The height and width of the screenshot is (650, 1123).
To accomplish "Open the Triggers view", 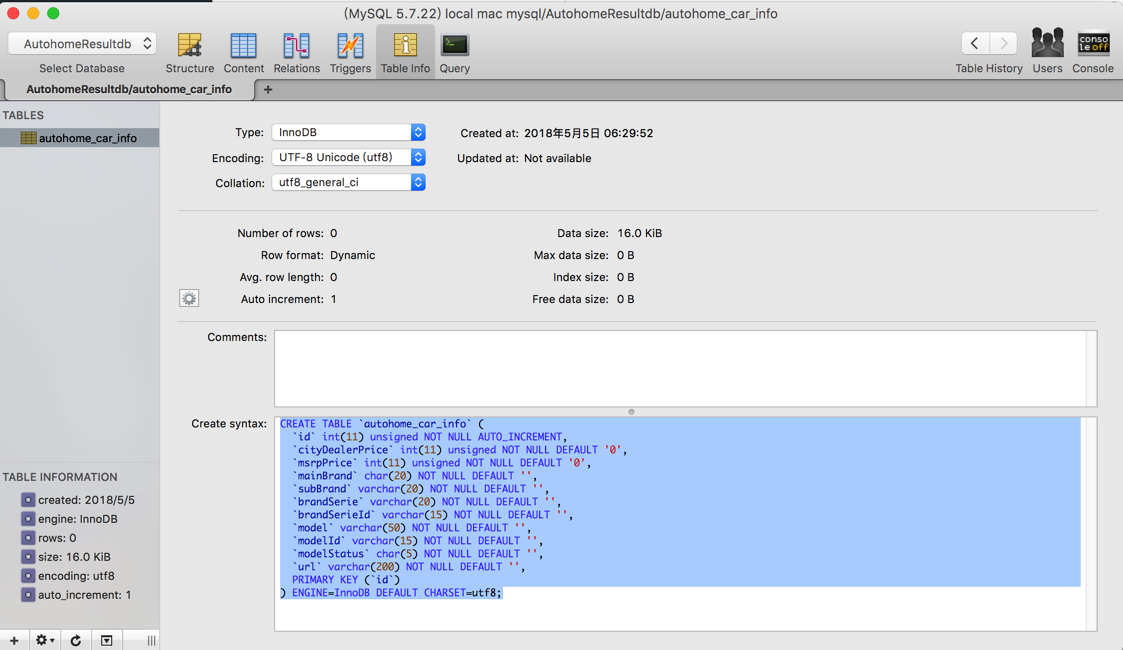I will pos(350,52).
